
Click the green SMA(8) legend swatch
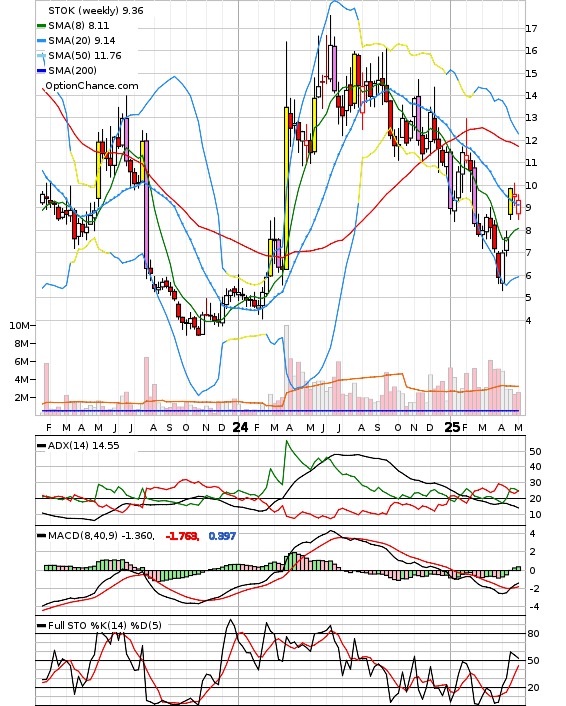pos(41,26)
